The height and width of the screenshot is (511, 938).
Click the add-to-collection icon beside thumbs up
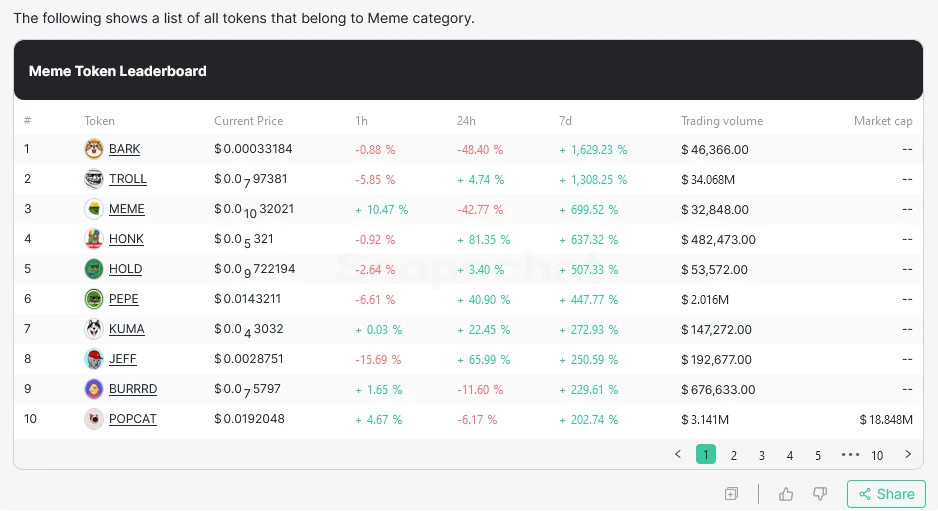click(x=732, y=494)
